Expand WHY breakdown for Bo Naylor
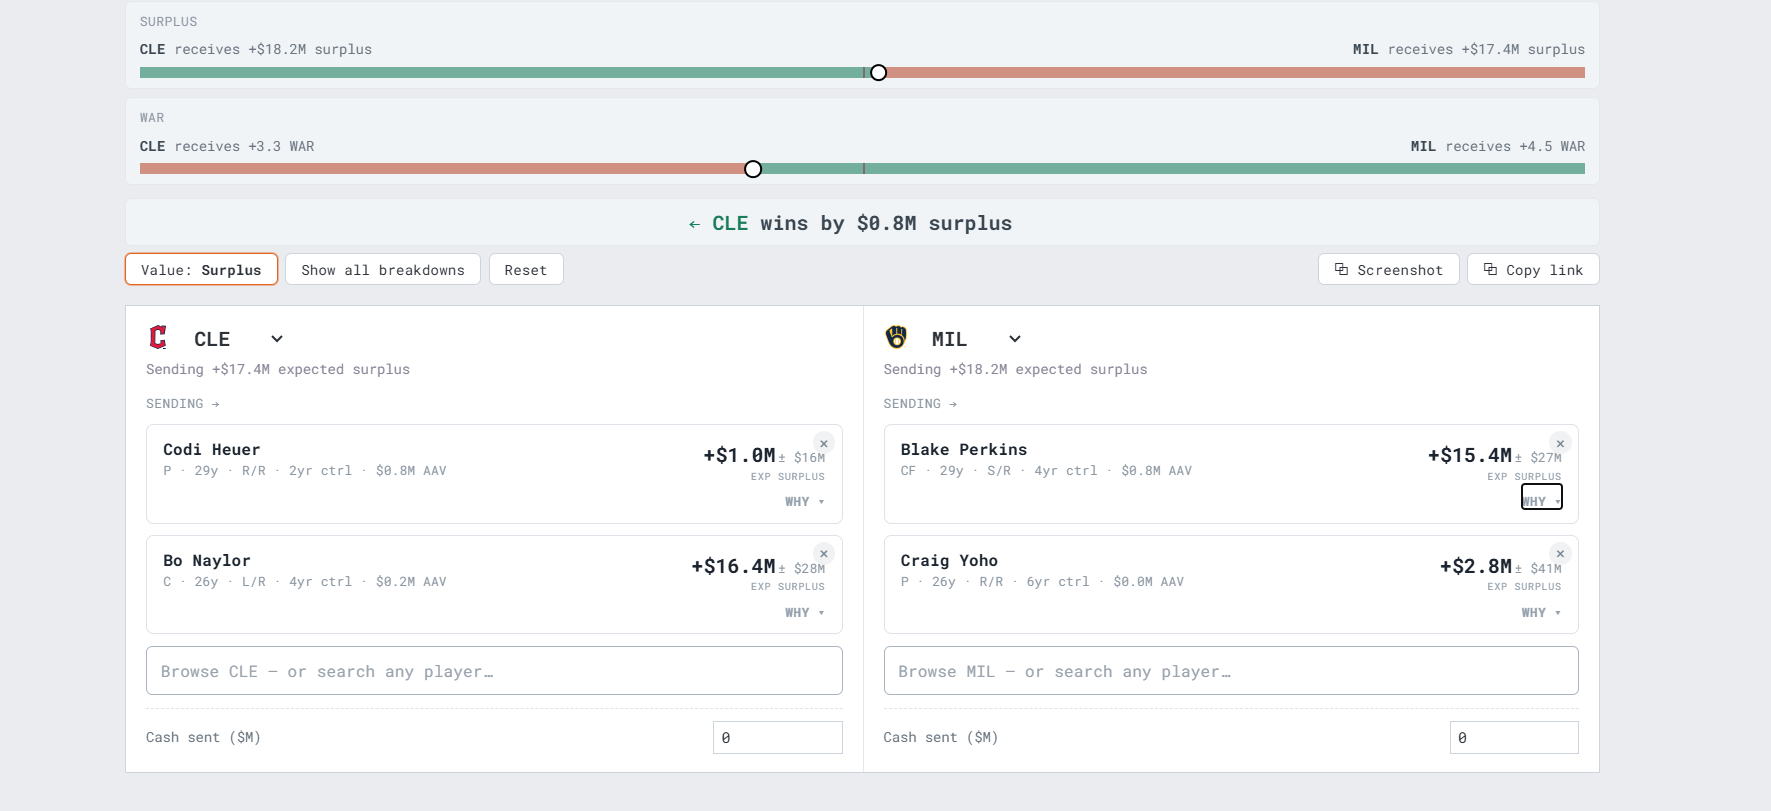Screen dimensions: 1771x811 tap(805, 613)
